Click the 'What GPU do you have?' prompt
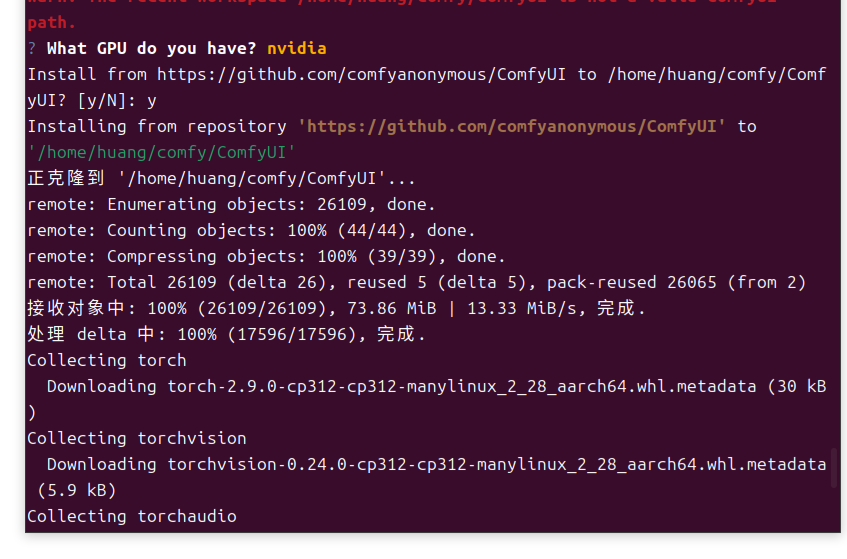This screenshot has height=559, width=847. pyautogui.click(x=151, y=49)
